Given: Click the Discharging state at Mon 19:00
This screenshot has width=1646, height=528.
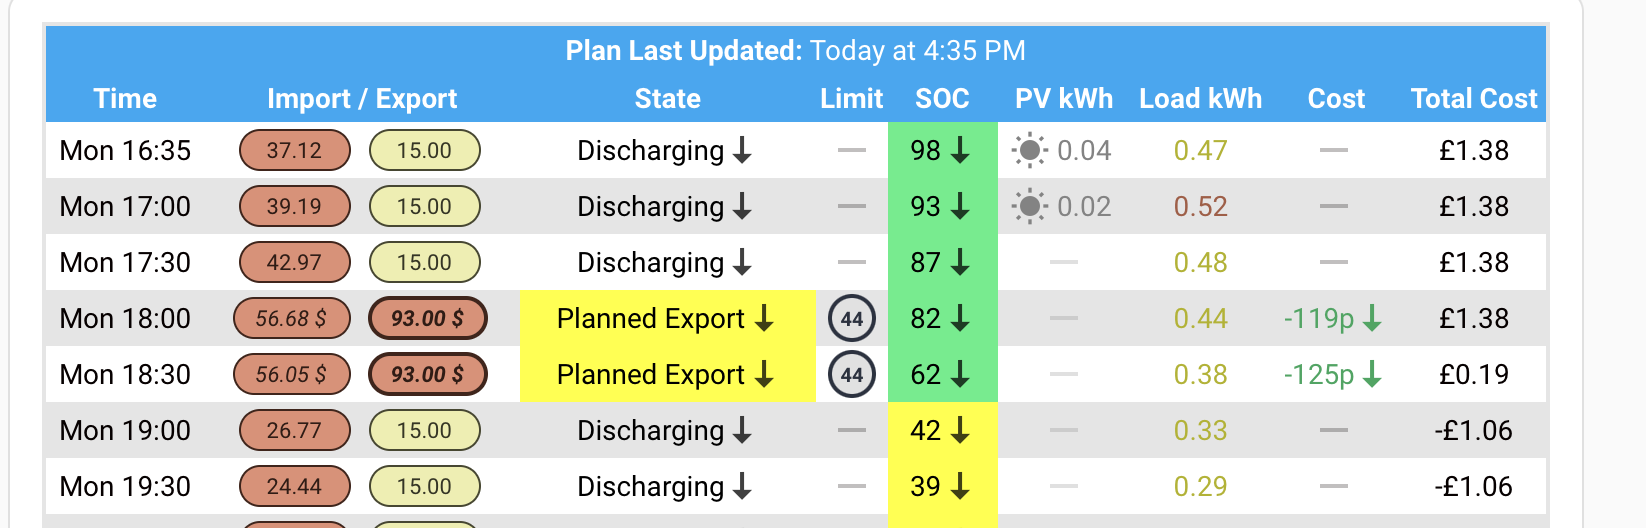Looking at the screenshot, I should pos(664,431).
